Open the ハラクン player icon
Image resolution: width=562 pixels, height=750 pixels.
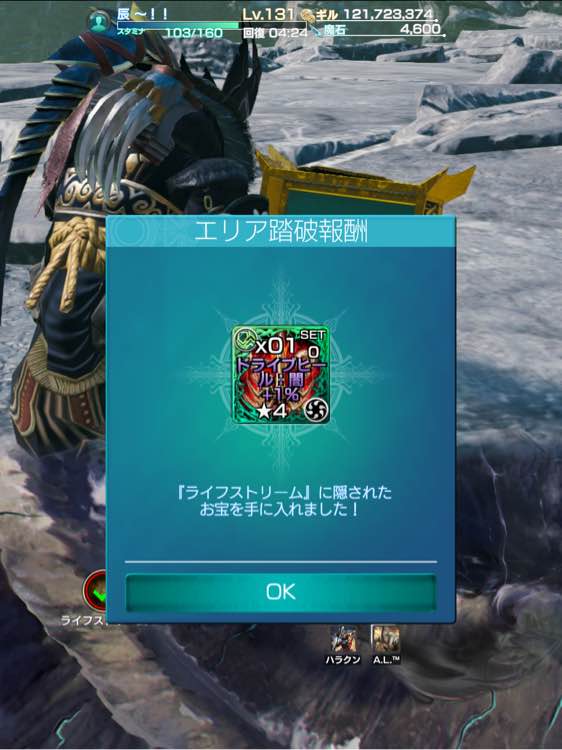343,640
